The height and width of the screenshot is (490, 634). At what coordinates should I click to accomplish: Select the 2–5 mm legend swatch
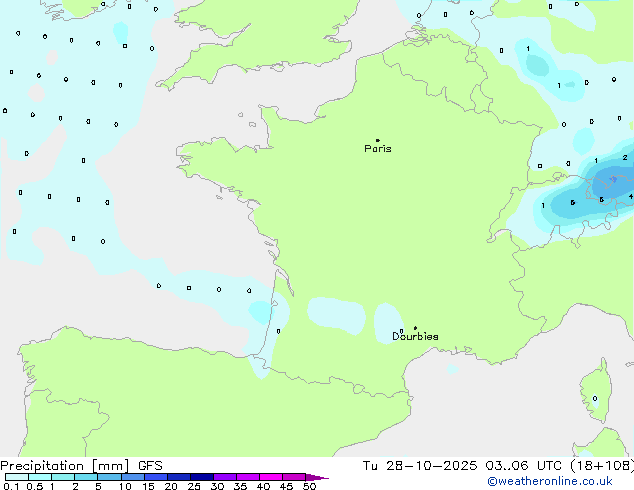coord(86,477)
